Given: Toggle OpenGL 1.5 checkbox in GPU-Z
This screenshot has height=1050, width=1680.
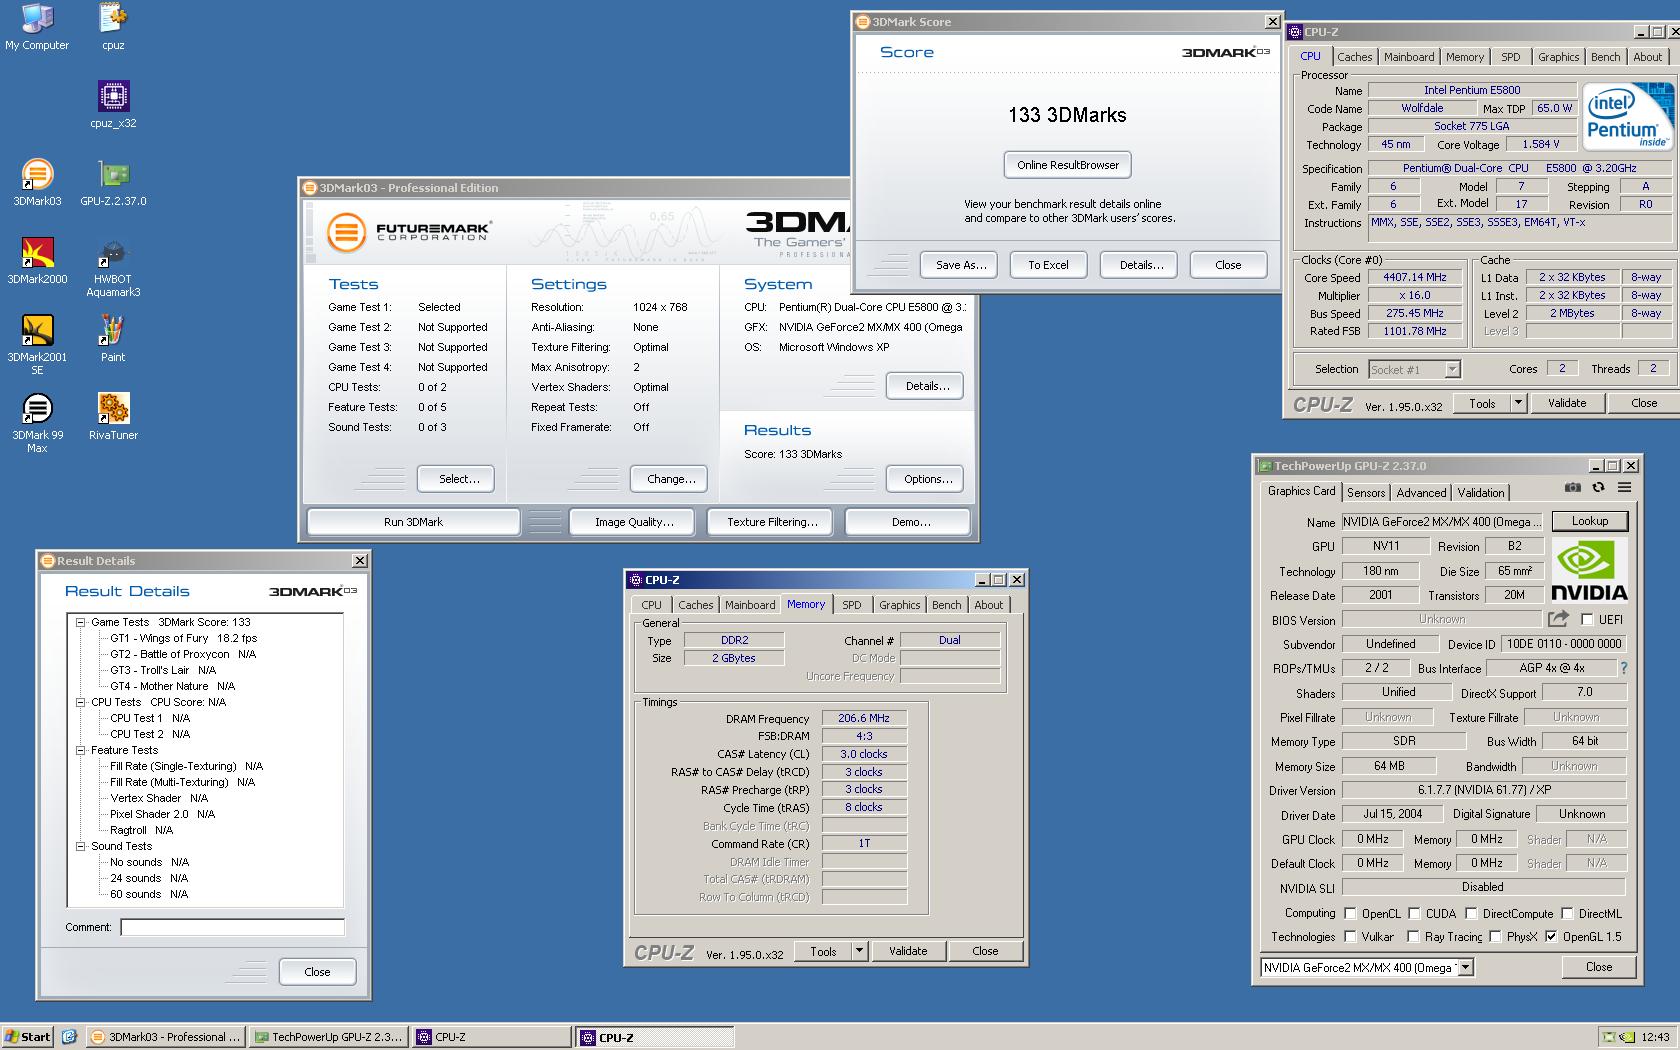Looking at the screenshot, I should [1551, 936].
